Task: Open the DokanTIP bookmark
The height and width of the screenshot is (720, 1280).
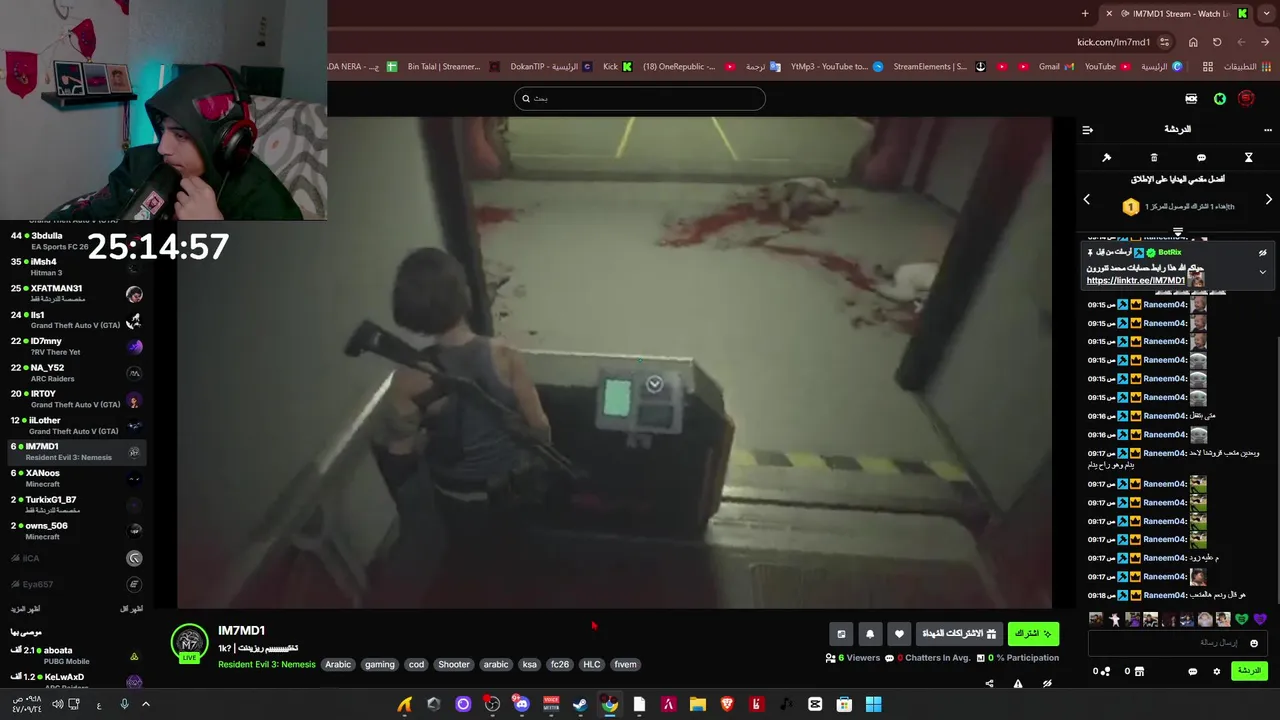Action: pyautogui.click(x=550, y=67)
